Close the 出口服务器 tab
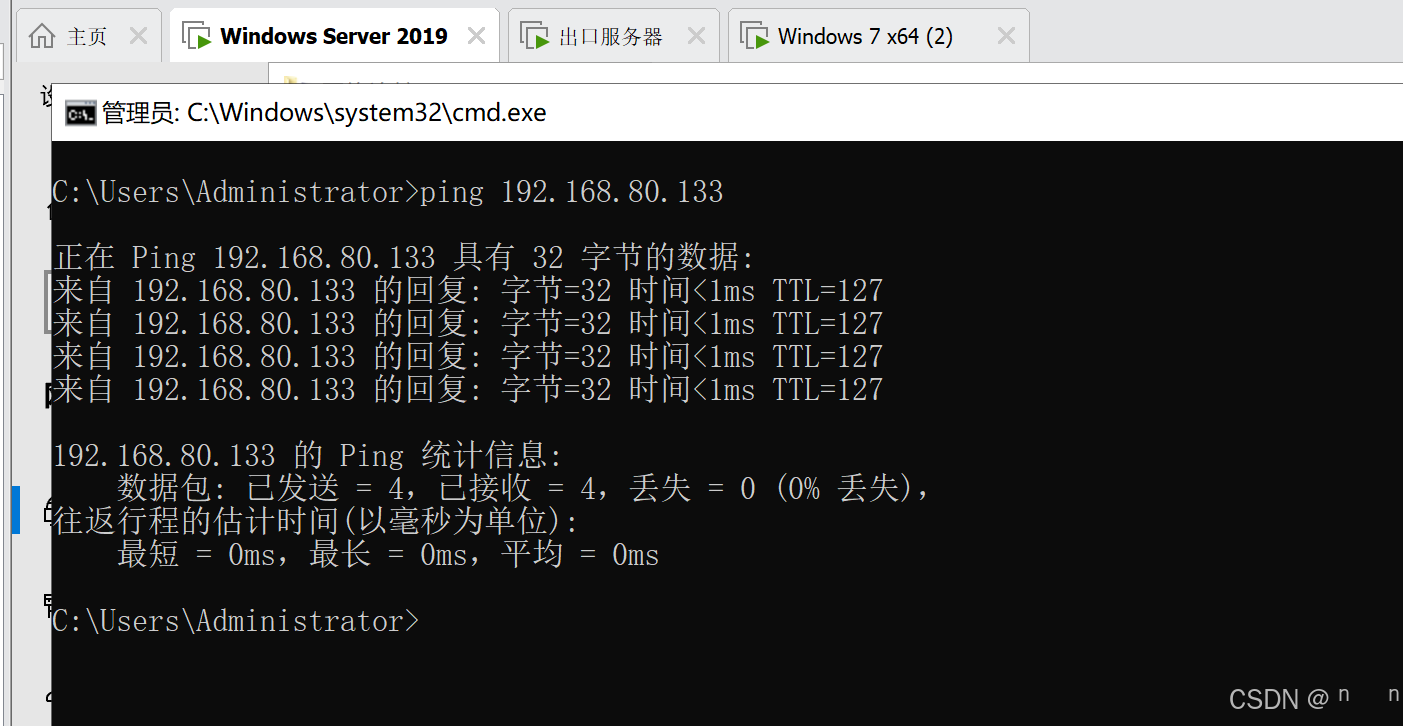Screen dimensions: 1403x726 696,34
